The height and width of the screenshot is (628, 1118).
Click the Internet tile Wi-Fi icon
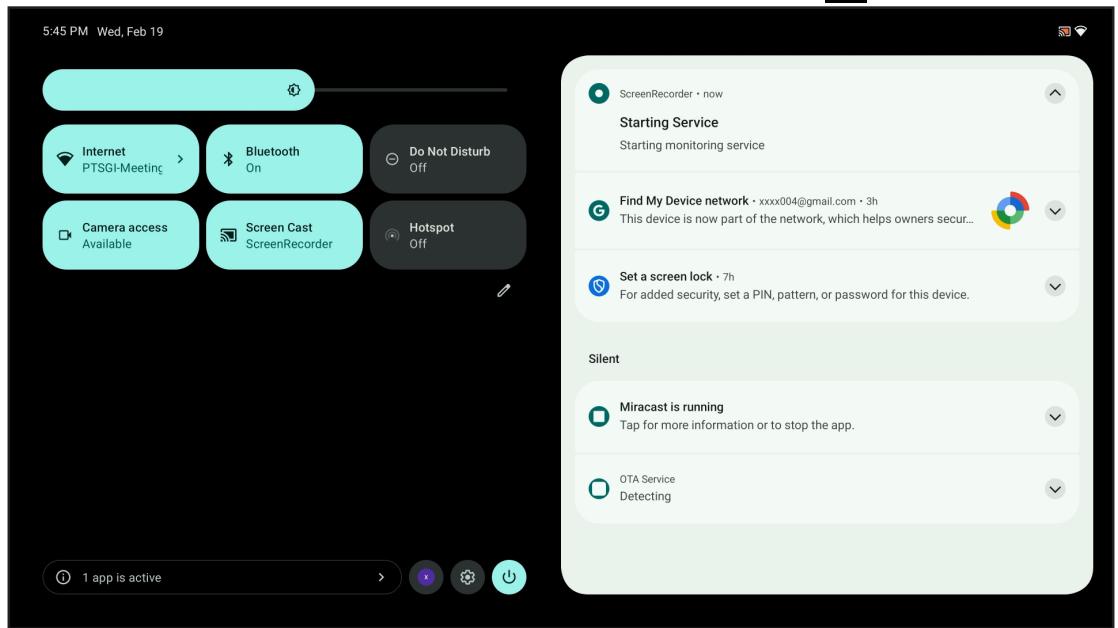tap(65, 159)
